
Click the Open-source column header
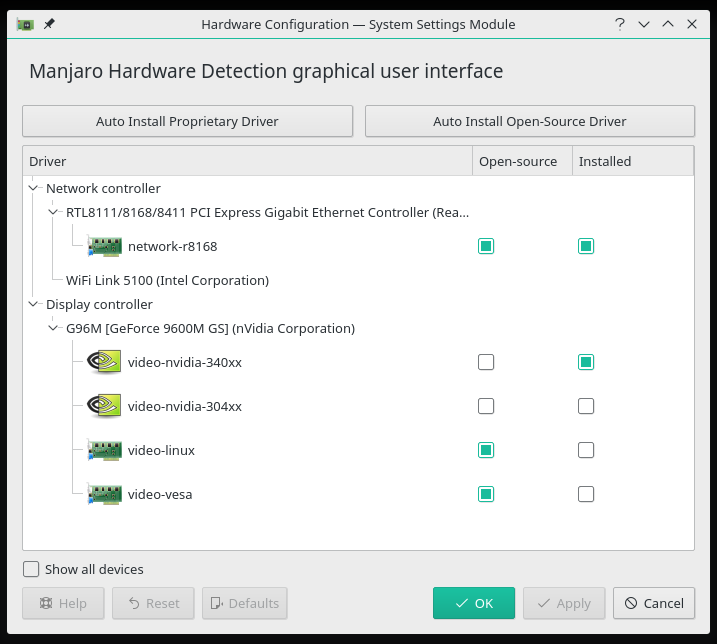[x=518, y=161]
